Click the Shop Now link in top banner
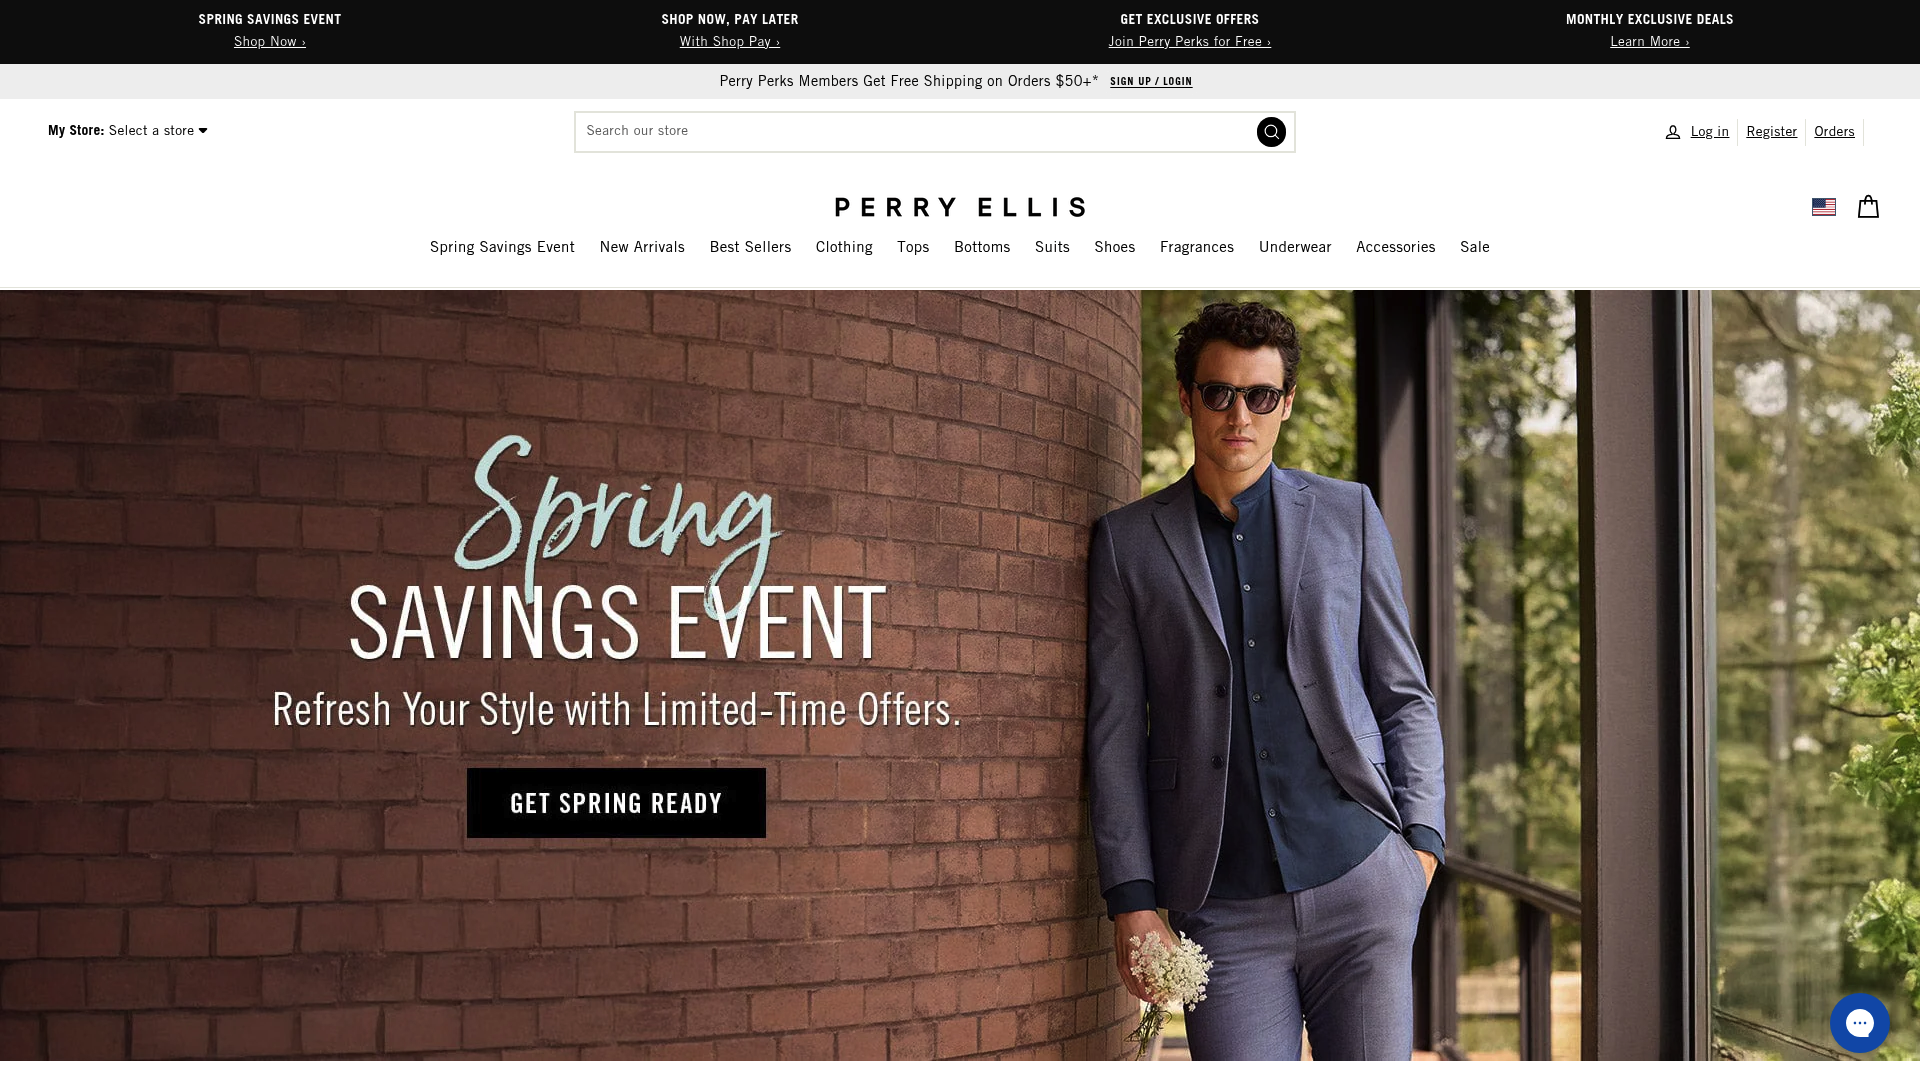1920x1080 pixels. (270, 42)
